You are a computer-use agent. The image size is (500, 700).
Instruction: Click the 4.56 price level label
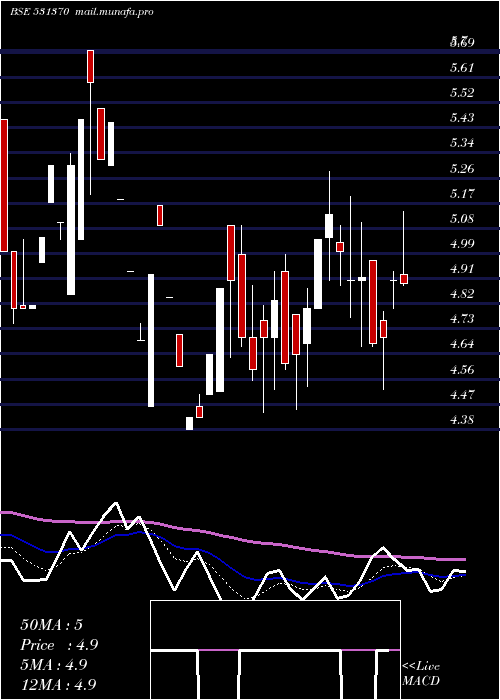click(462, 370)
